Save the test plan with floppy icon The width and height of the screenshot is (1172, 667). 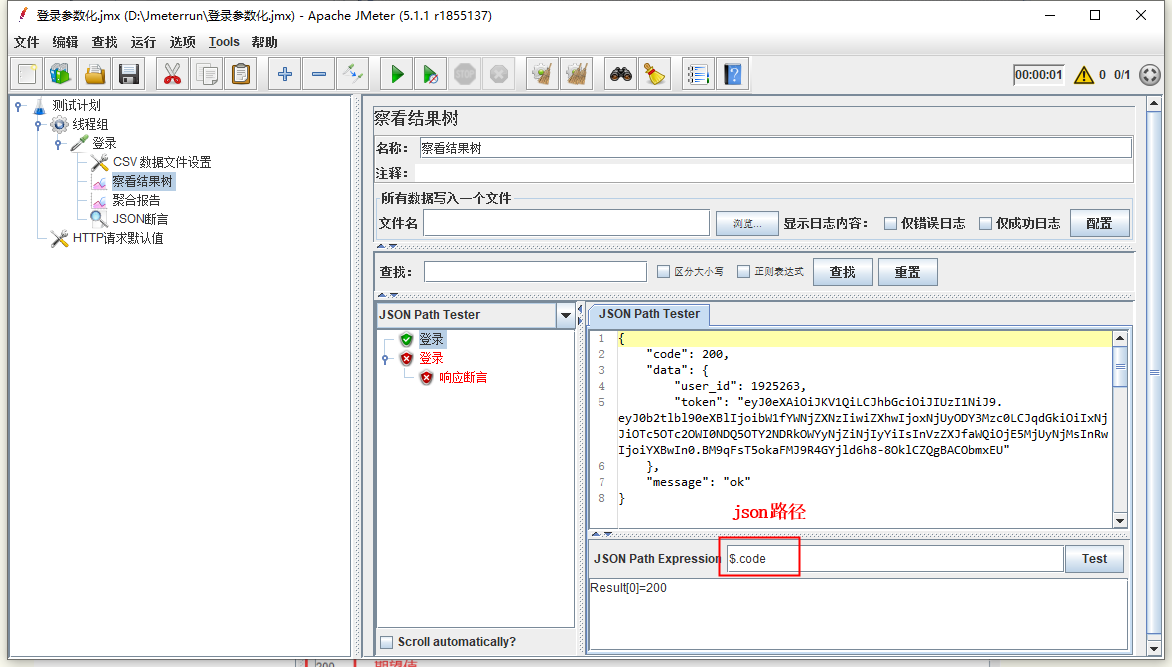pyautogui.click(x=129, y=74)
